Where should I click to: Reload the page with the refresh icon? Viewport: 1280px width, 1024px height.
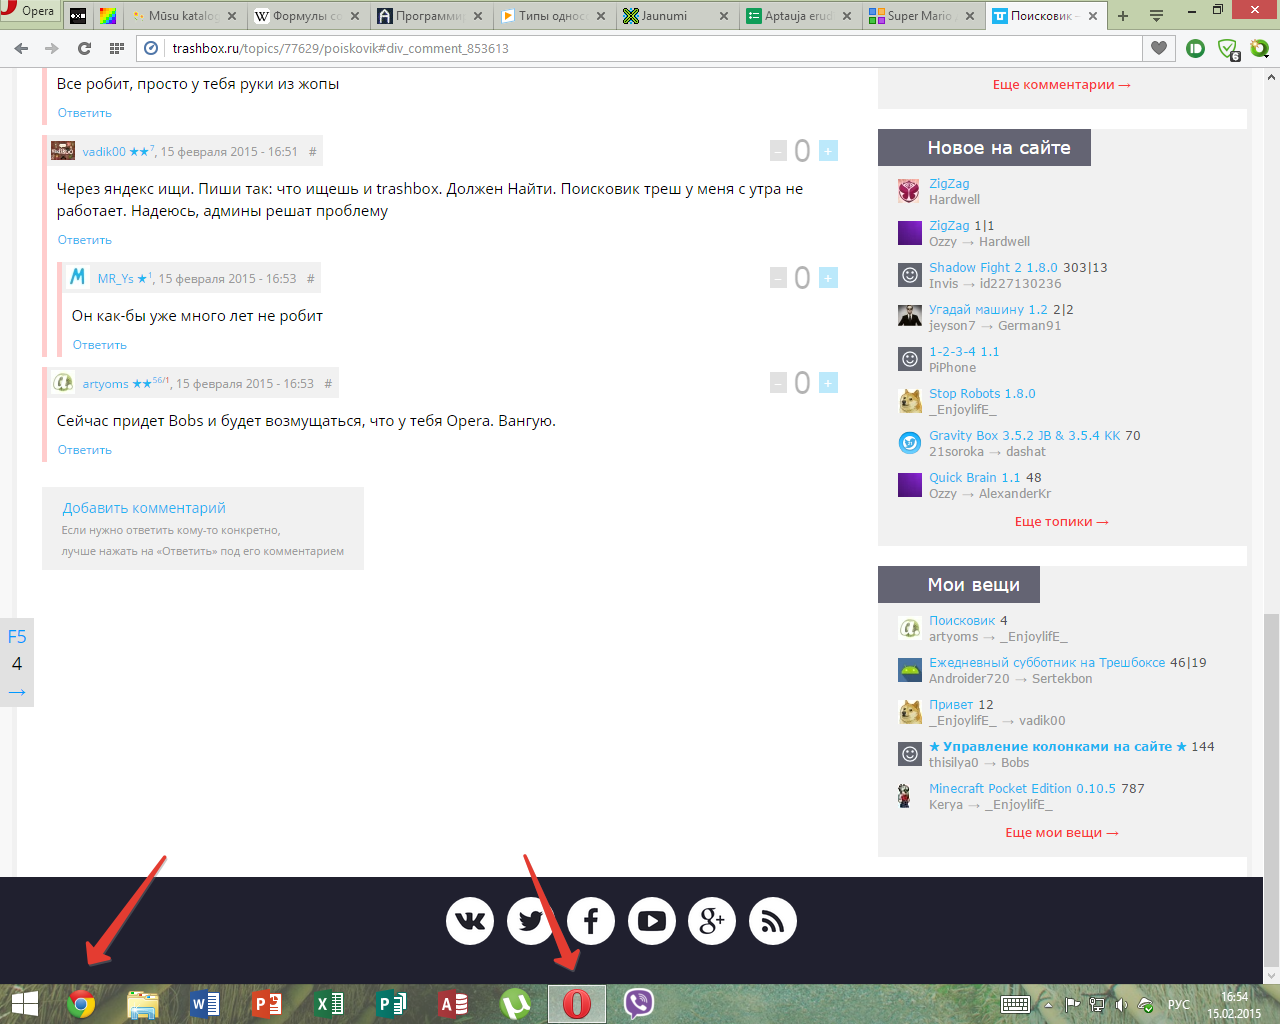point(84,48)
